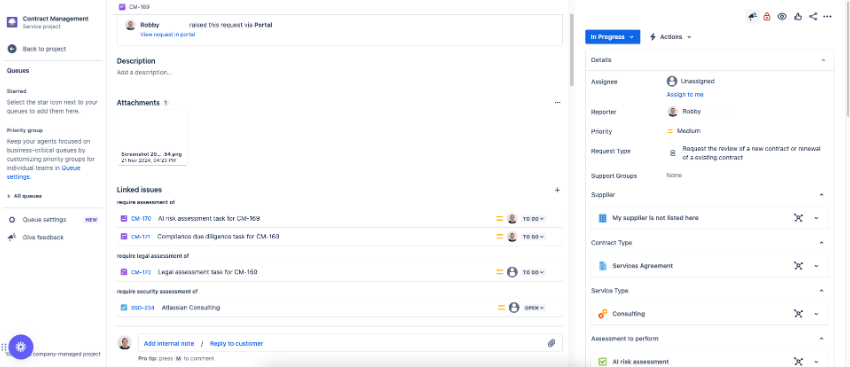Click the paperclip attach icon in comment box
The width and height of the screenshot is (850, 367).
tap(551, 343)
